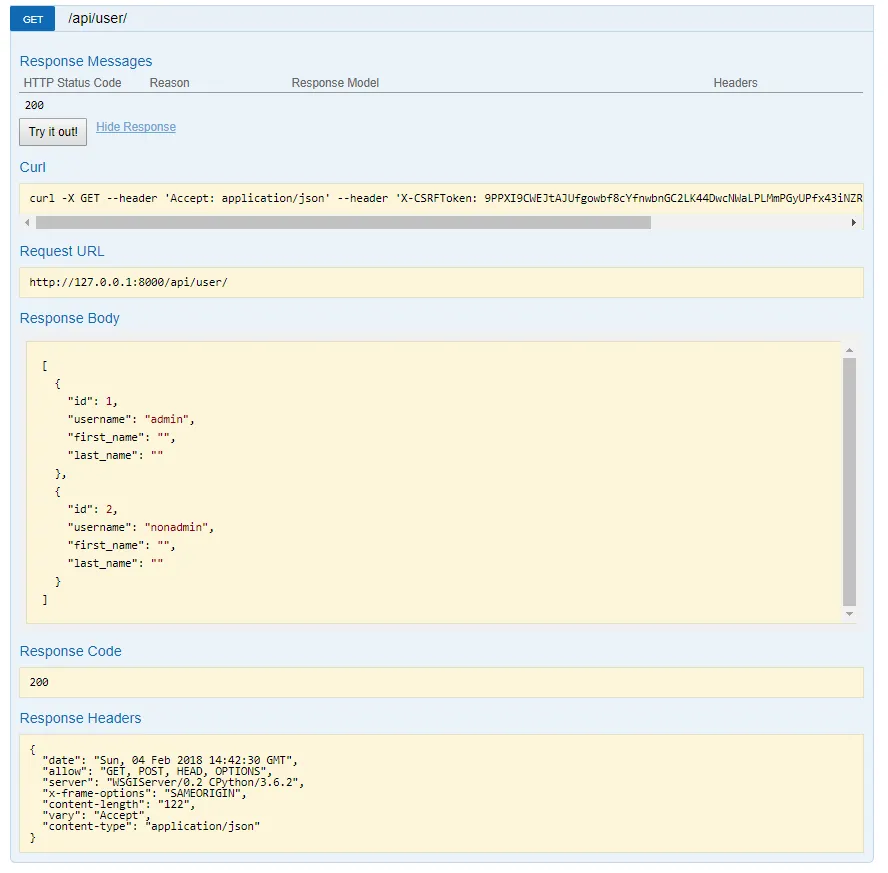Screen dimensions: 888x873
Task: Click the "server": "WSGIServer/0.2" header line
Action: click(173, 782)
